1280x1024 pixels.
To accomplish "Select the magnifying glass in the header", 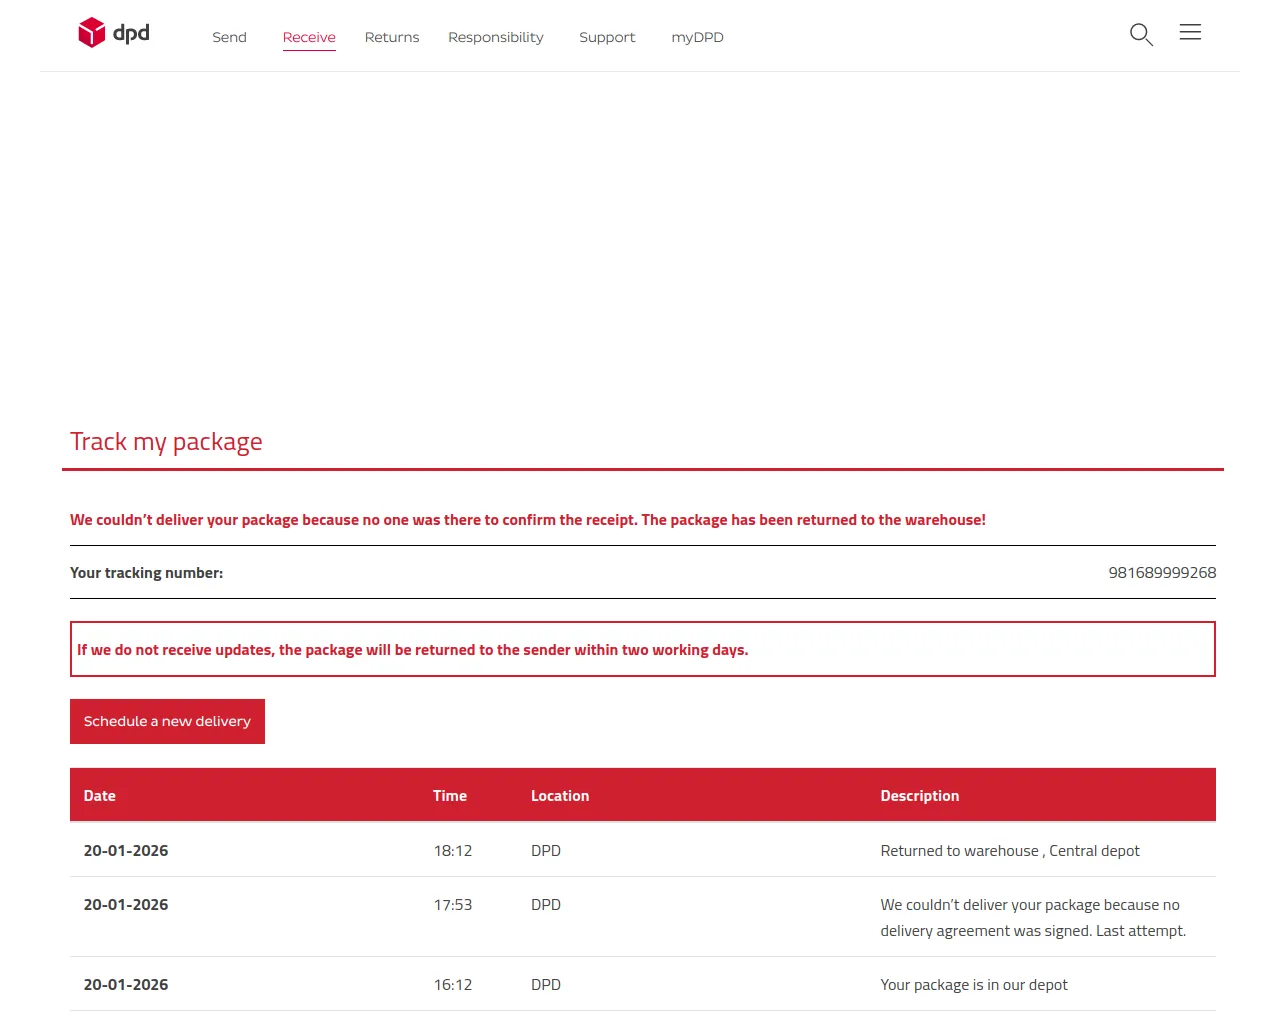I will tap(1140, 34).
